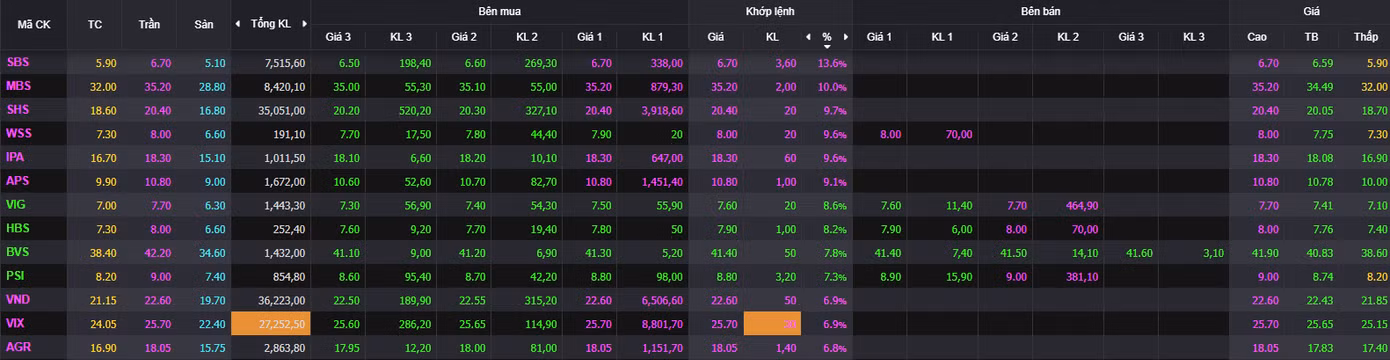The width and height of the screenshot is (1390, 360).
Task: Click the TB average price header
Action: pos(1312,37)
